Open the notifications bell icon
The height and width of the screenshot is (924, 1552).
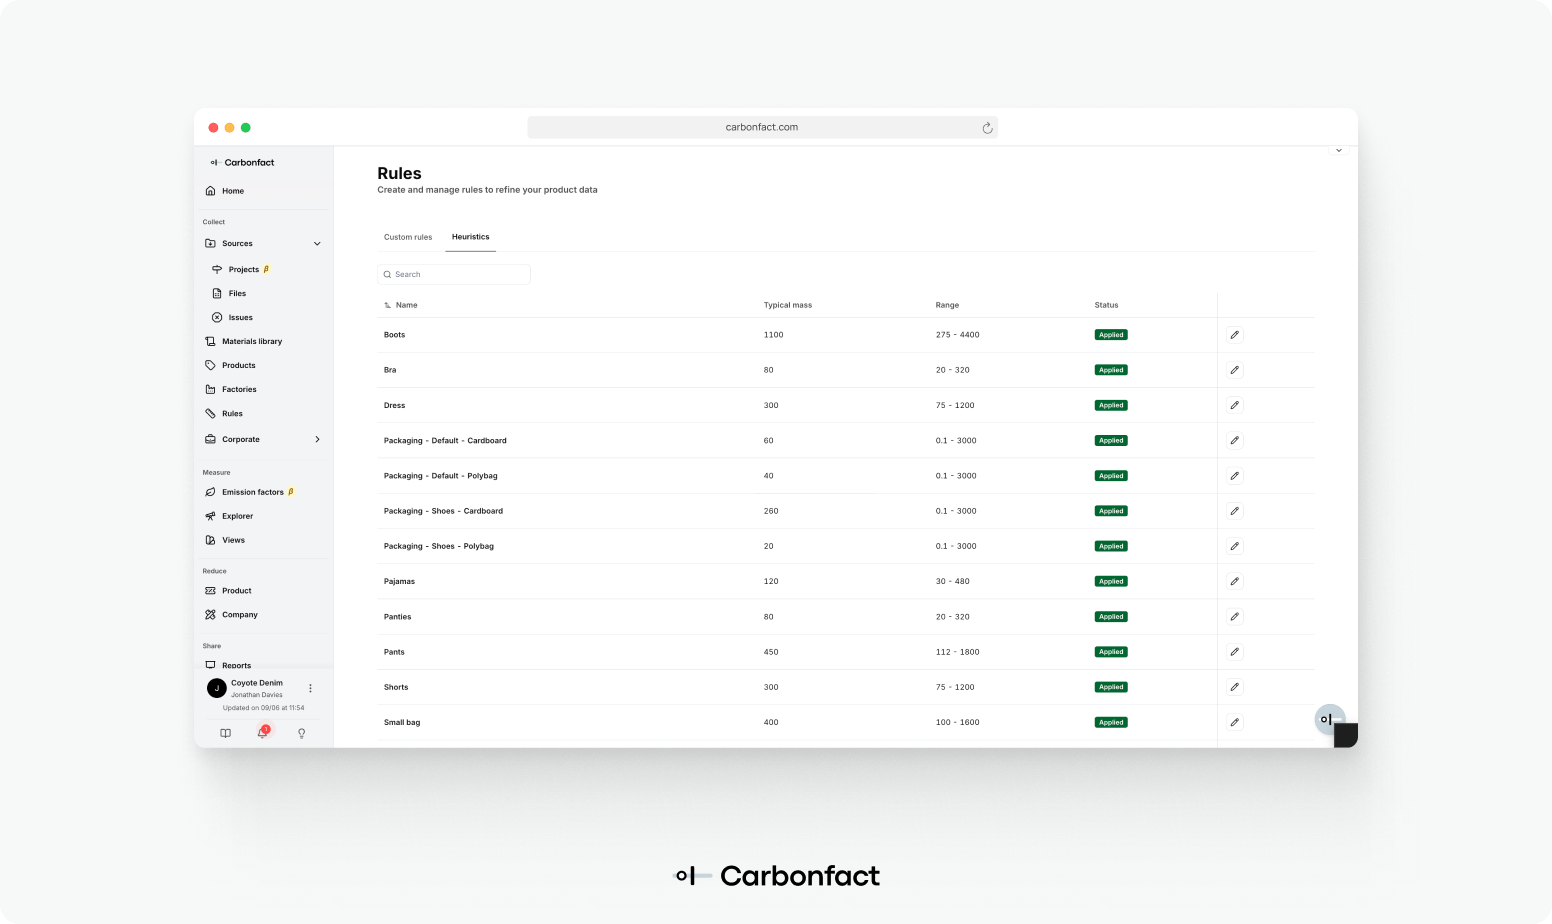pyautogui.click(x=263, y=732)
